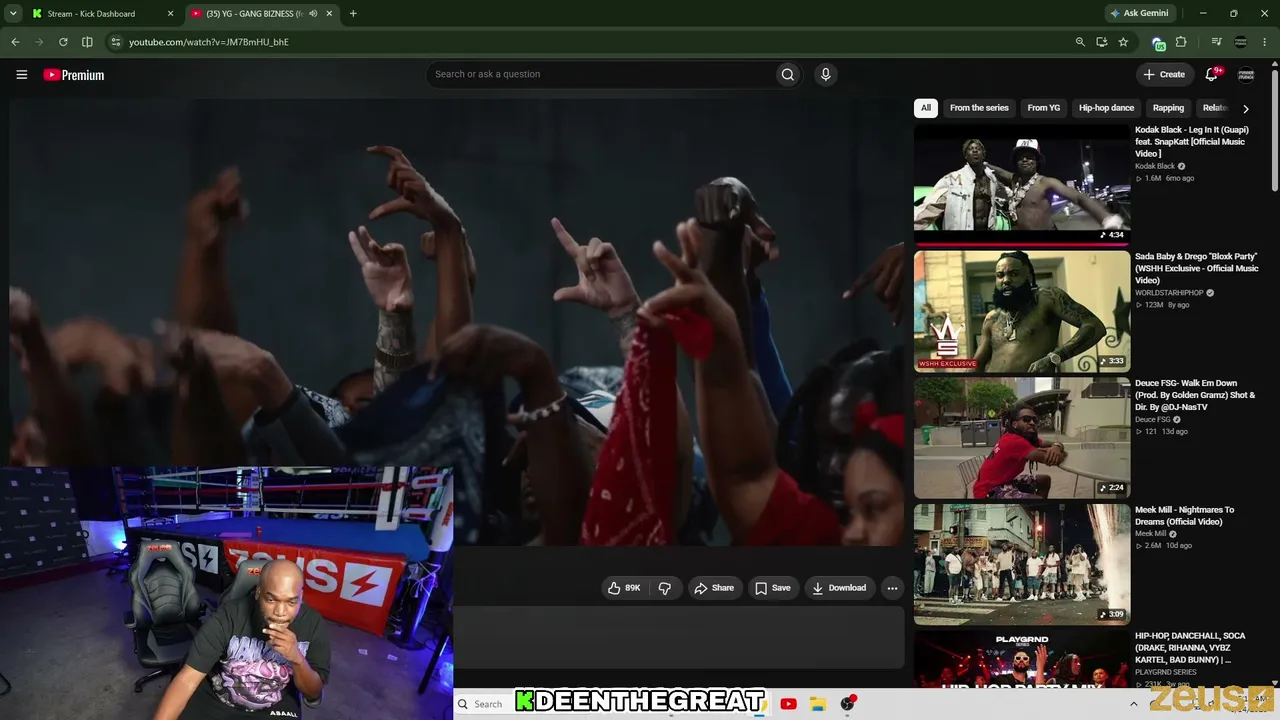Toggle the browser split view icon
The height and width of the screenshot is (720, 1280).
(87, 42)
